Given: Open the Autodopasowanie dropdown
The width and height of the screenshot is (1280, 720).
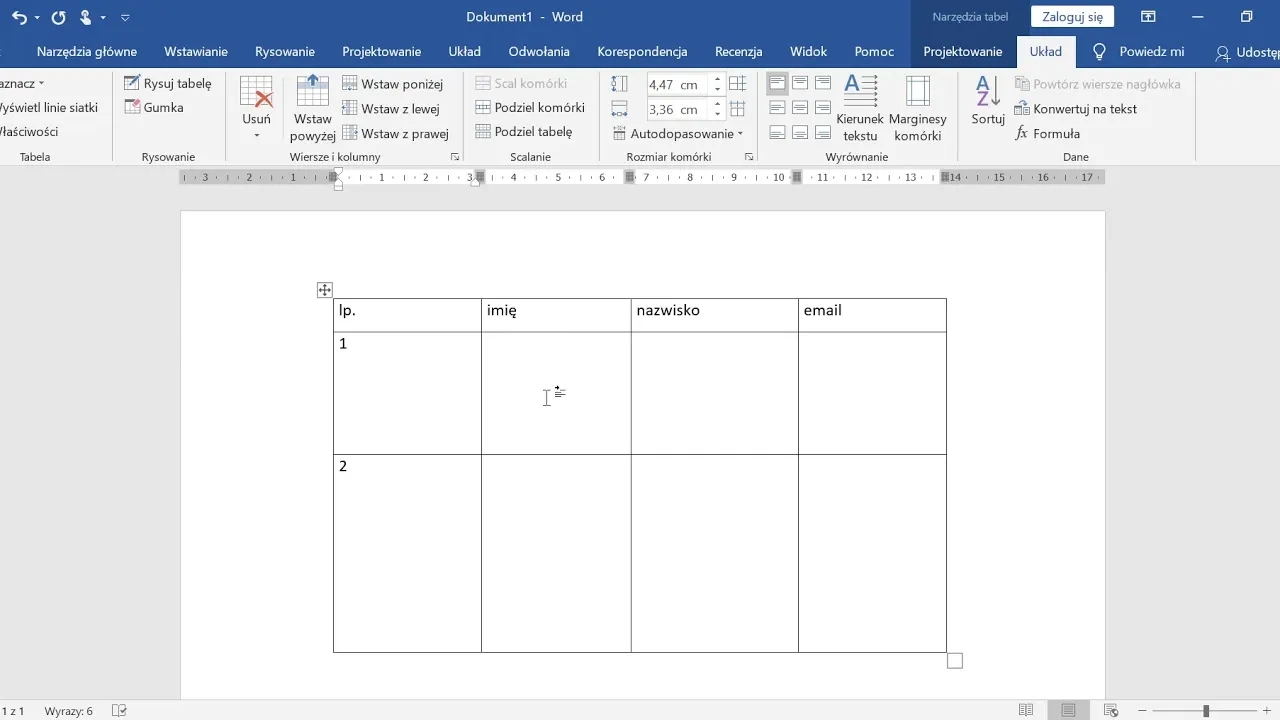Looking at the screenshot, I should click(686, 134).
